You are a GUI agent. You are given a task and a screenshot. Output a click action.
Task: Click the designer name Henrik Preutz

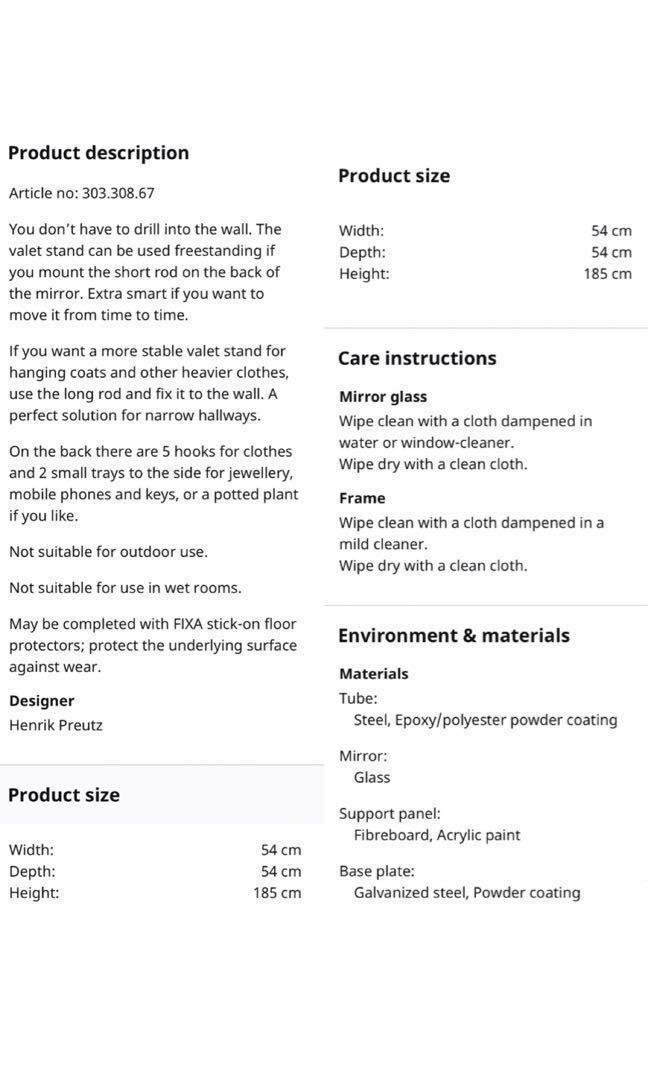click(x=56, y=725)
